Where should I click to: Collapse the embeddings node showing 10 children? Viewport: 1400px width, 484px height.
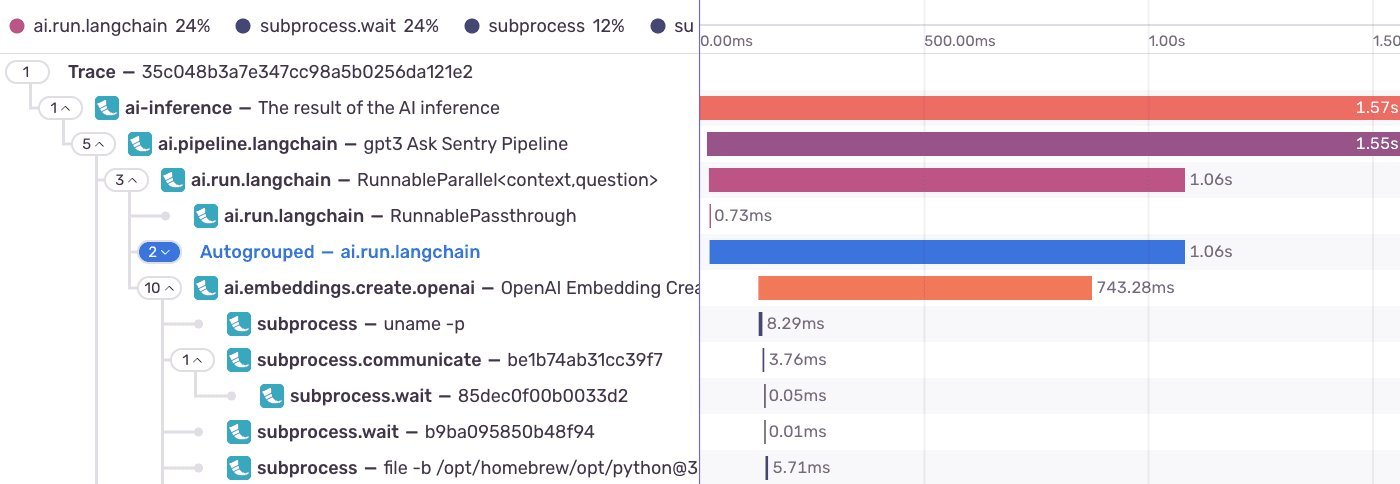[159, 288]
